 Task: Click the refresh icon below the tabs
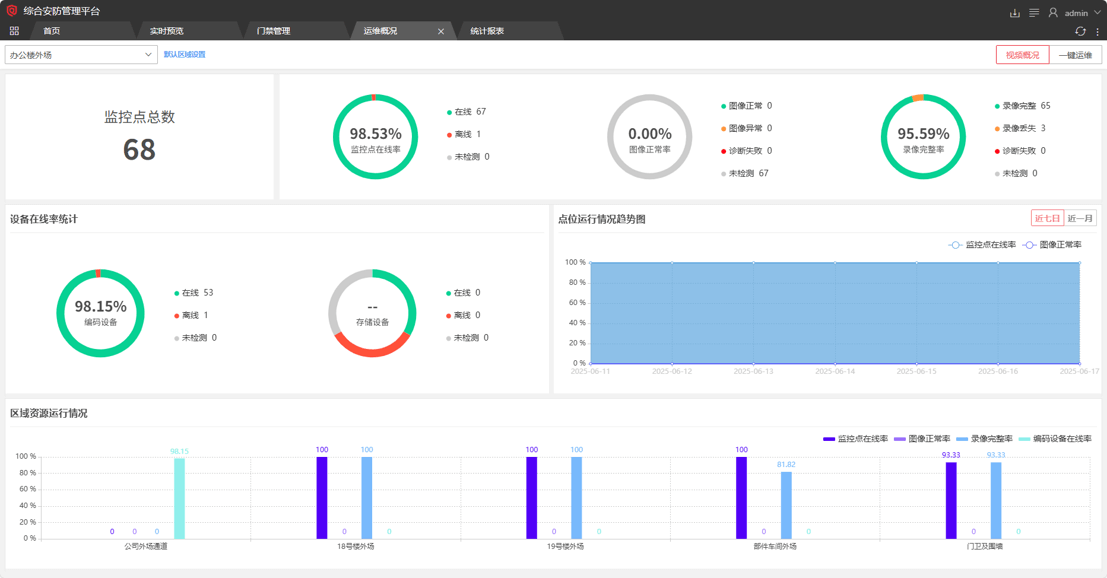[x=1080, y=32]
